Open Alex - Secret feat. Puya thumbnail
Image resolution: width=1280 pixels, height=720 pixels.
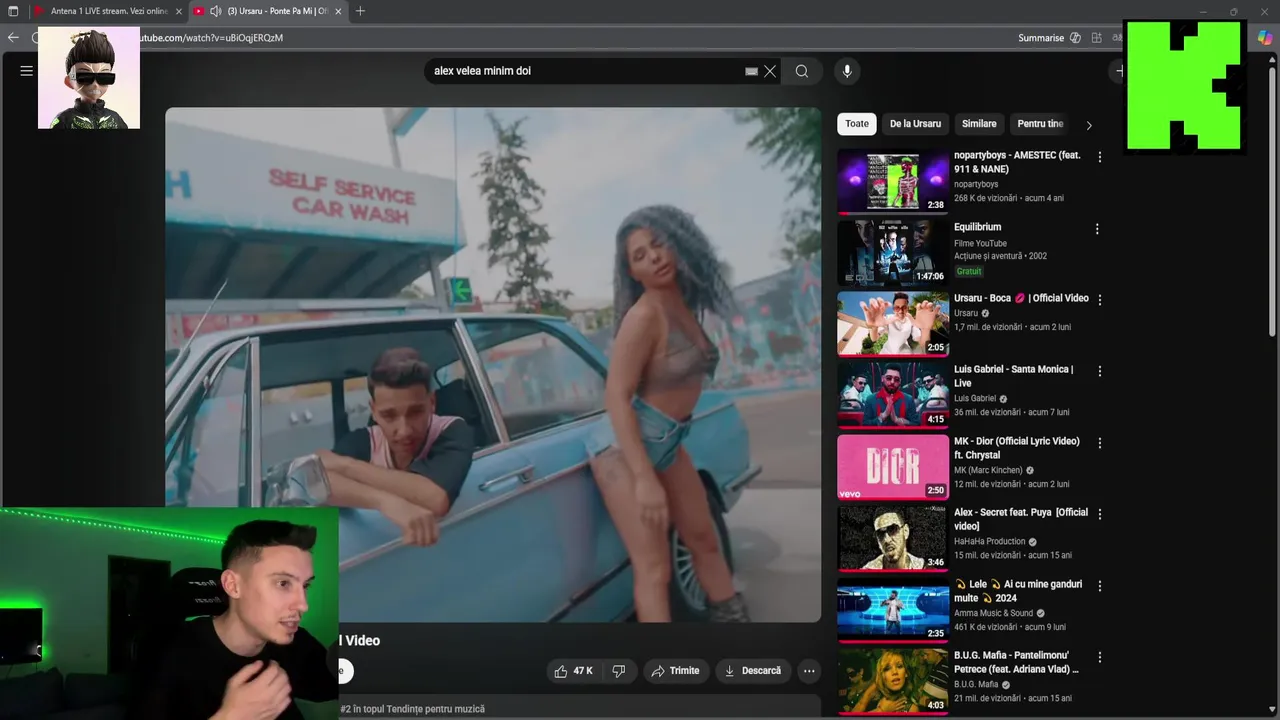pyautogui.click(x=893, y=539)
